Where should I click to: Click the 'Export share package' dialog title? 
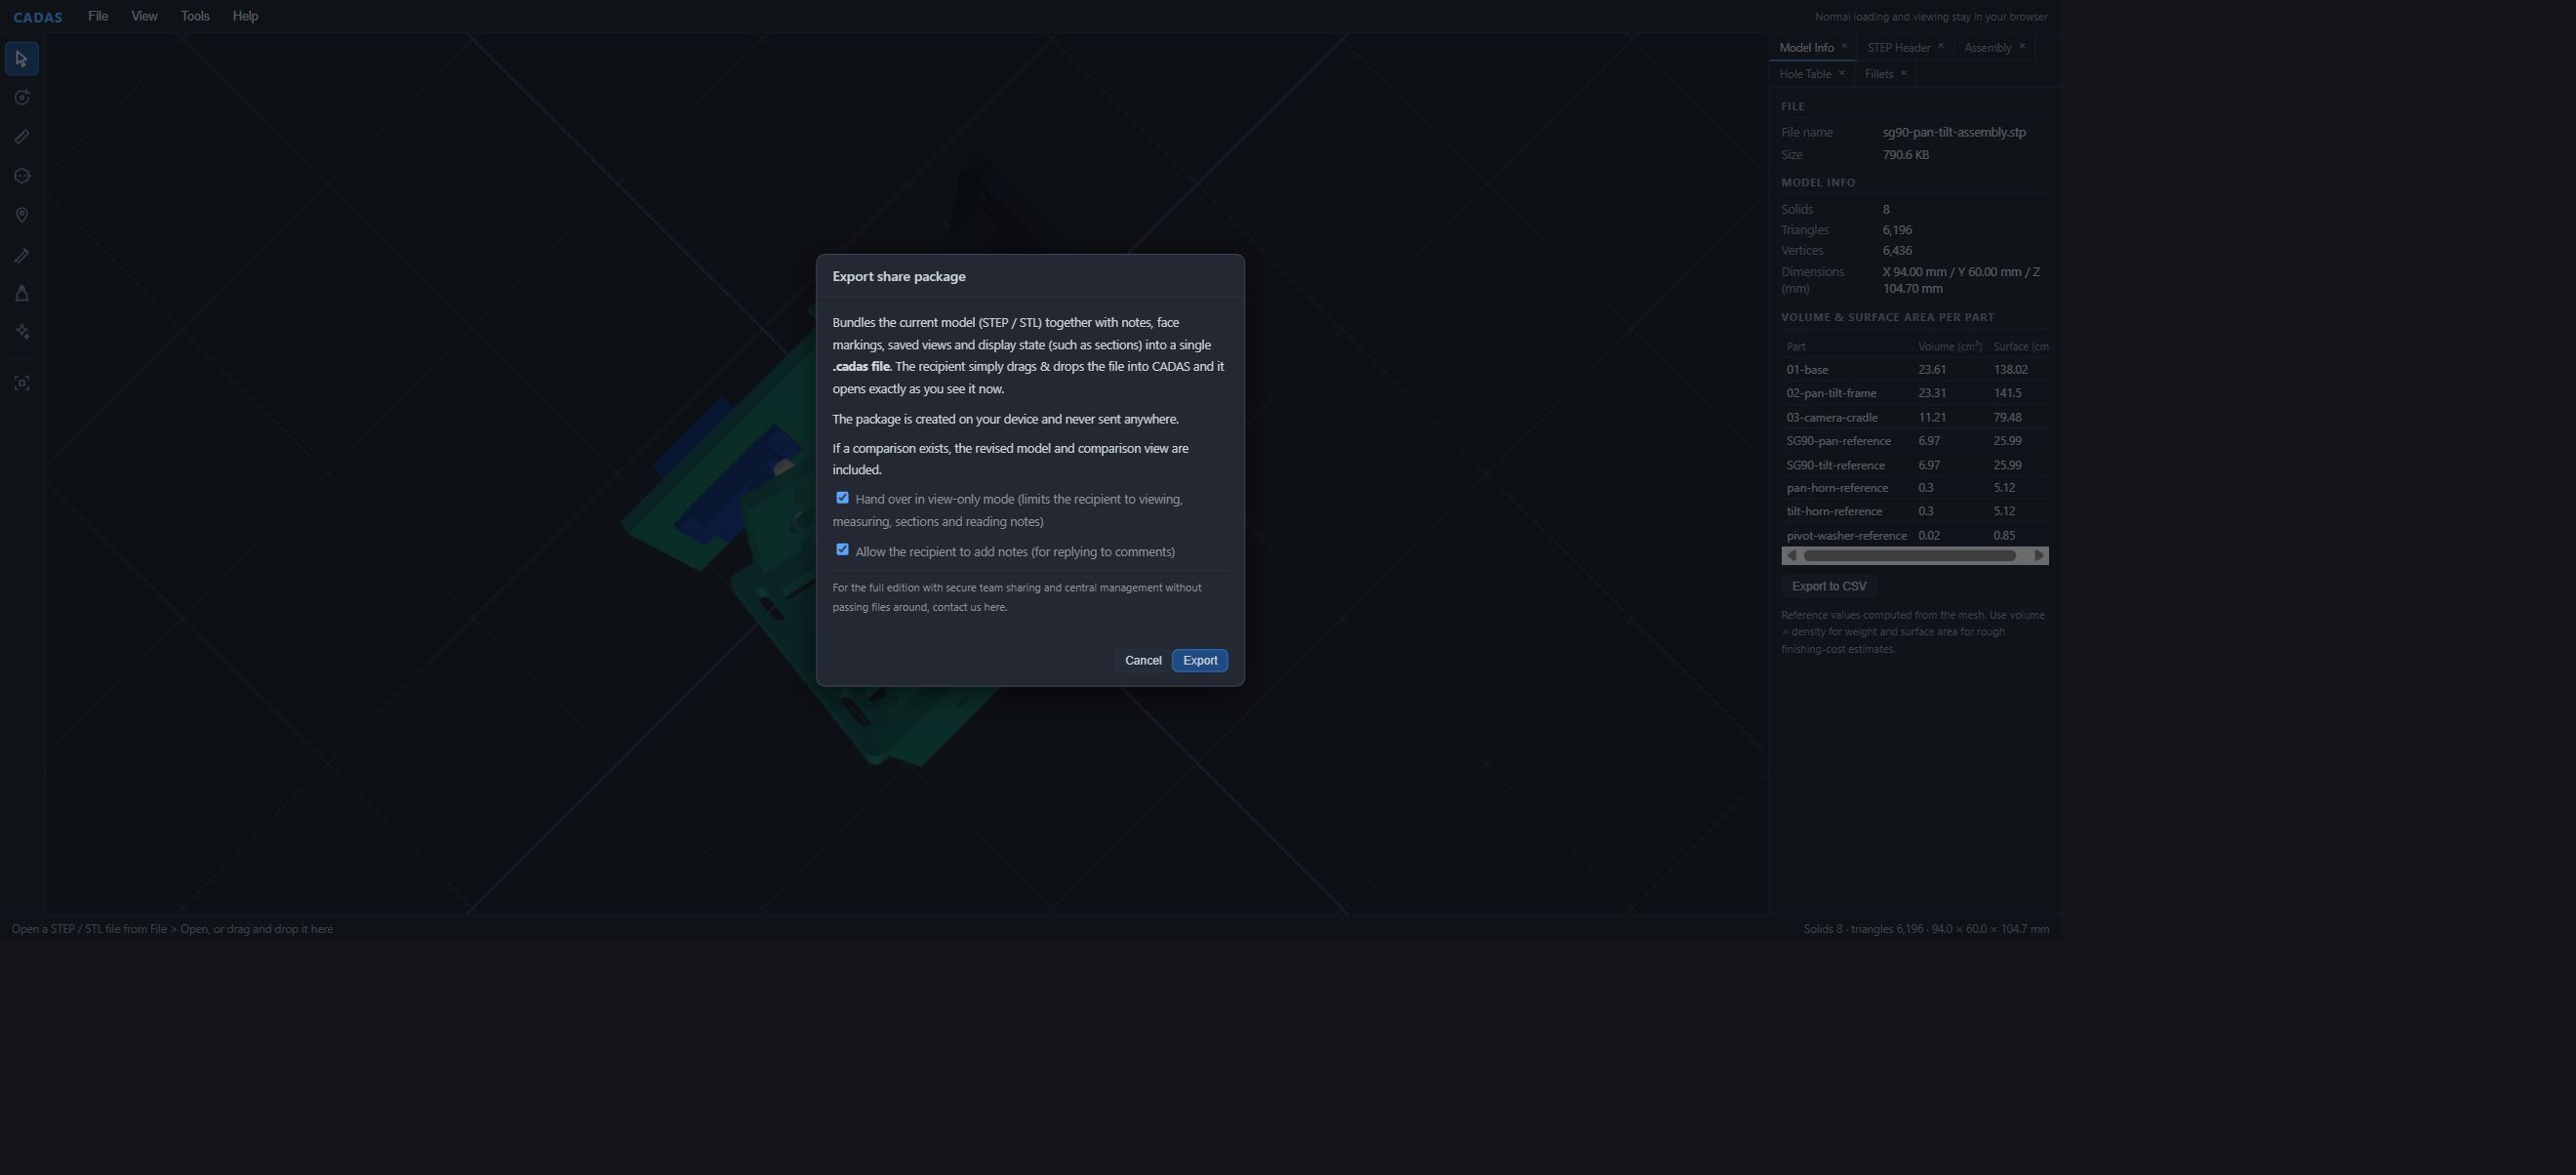point(899,277)
